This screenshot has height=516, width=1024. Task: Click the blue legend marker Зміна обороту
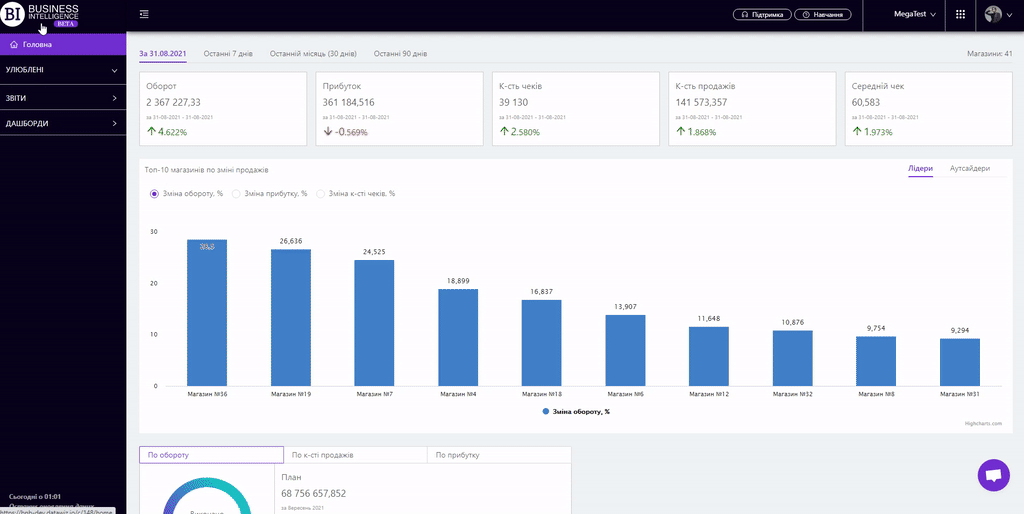(546, 411)
